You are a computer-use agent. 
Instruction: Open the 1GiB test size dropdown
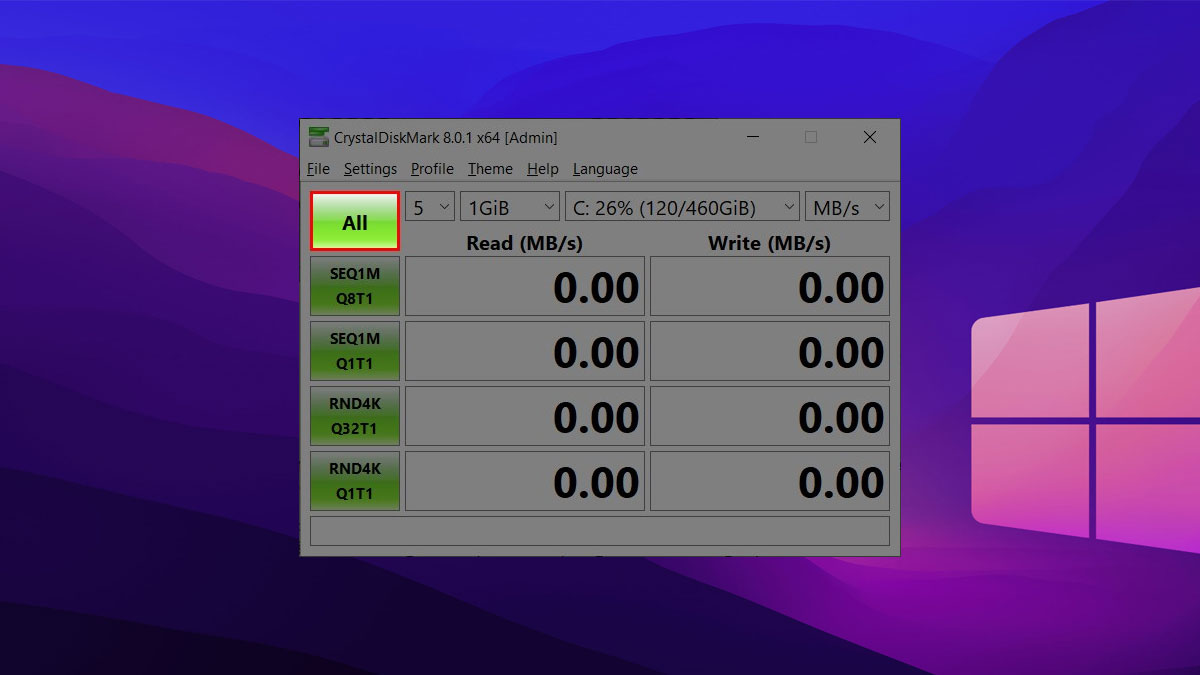510,207
